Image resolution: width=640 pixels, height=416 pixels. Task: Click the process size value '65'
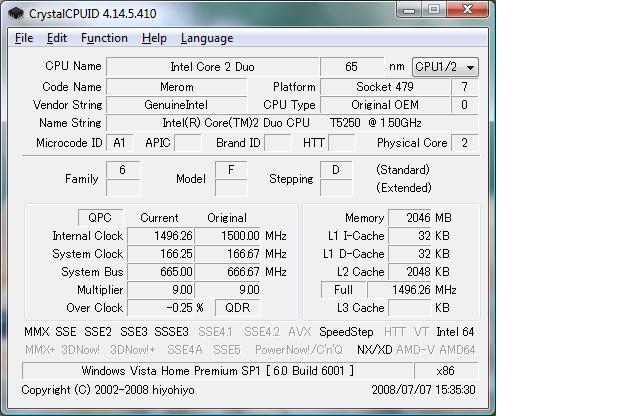(x=351, y=67)
